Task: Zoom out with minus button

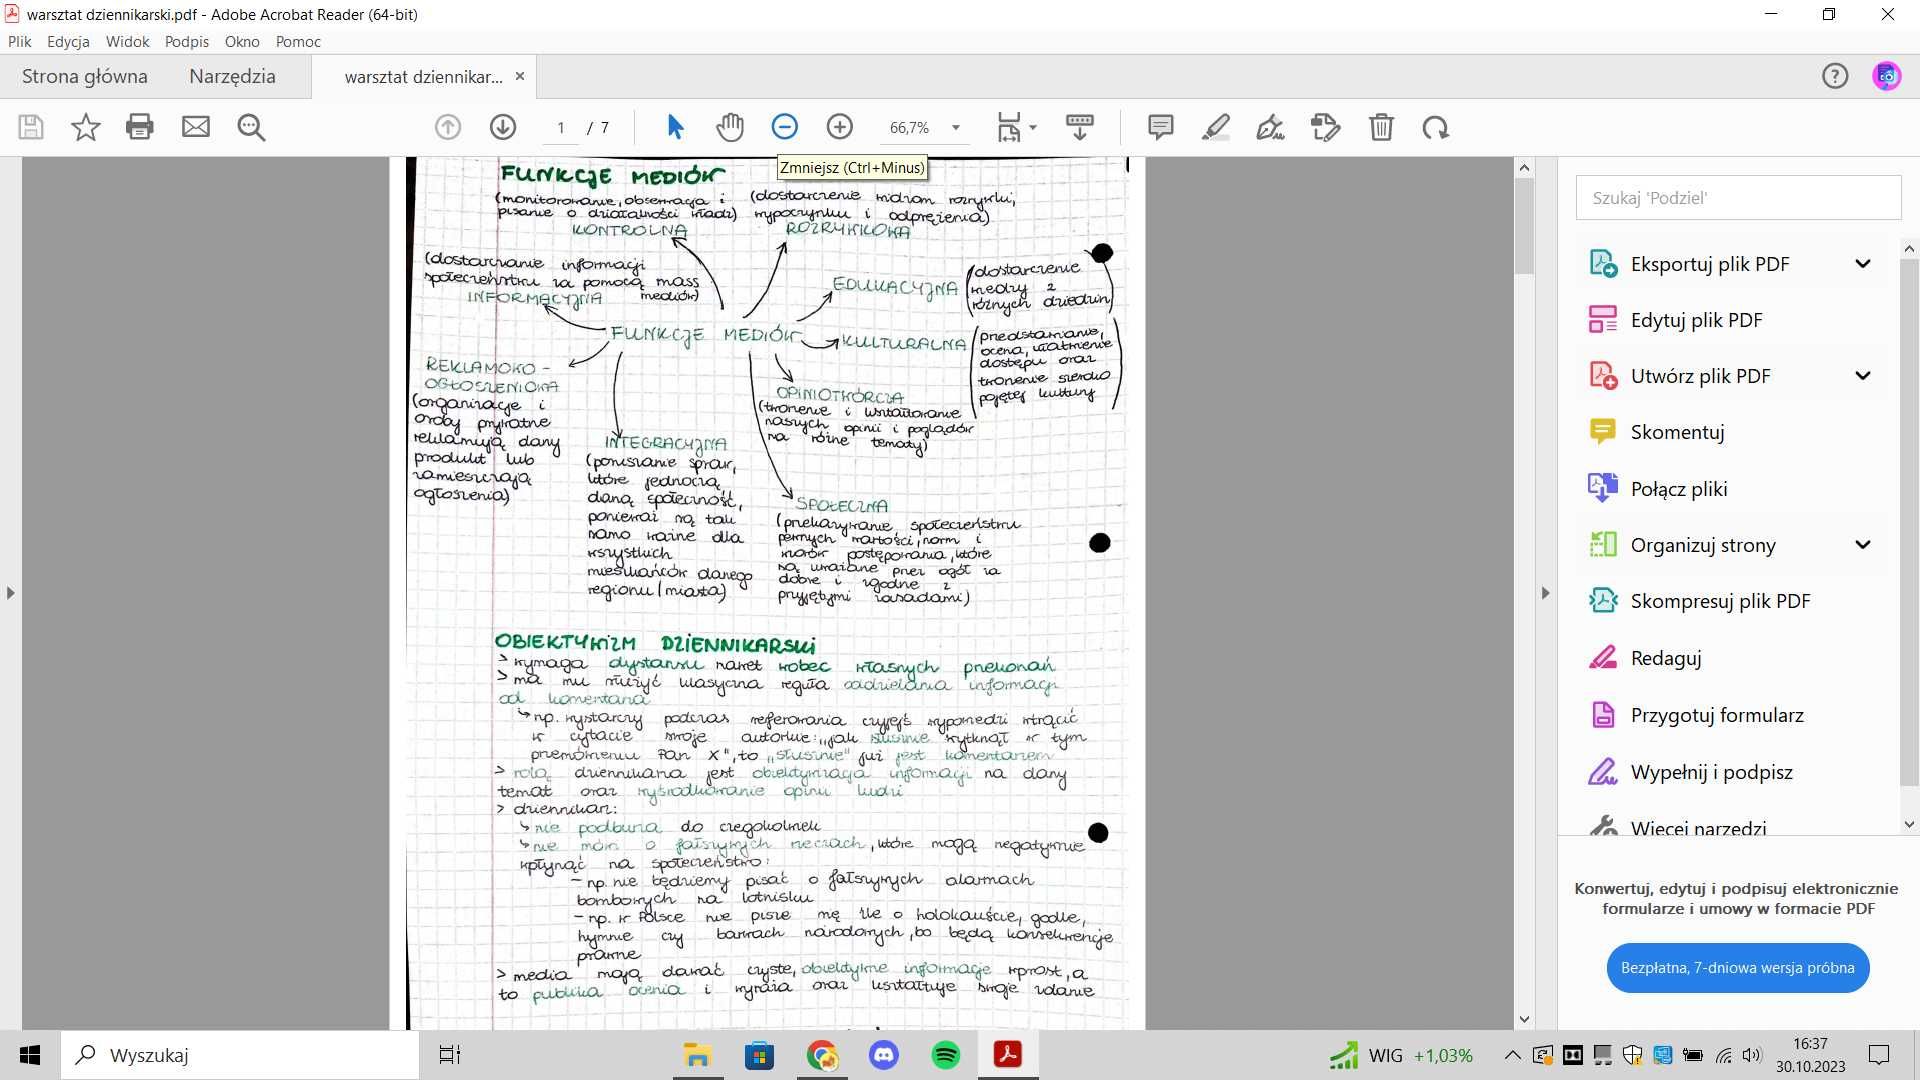Action: coord(785,127)
